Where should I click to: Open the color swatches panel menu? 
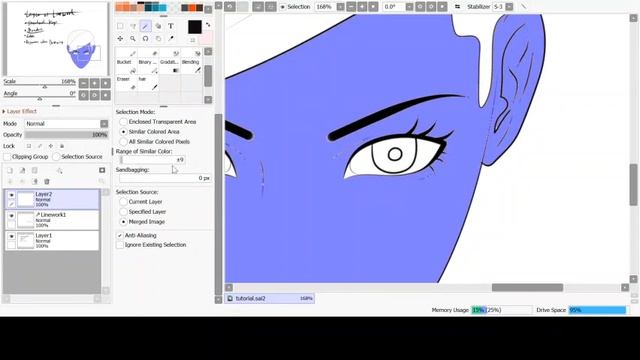tap(208, 8)
